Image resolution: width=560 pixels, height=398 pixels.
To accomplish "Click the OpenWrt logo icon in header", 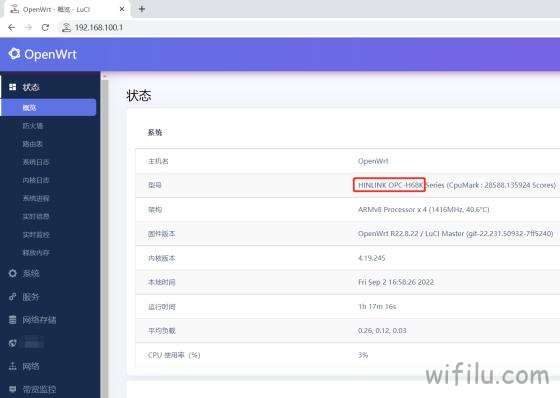I will tap(14, 54).
